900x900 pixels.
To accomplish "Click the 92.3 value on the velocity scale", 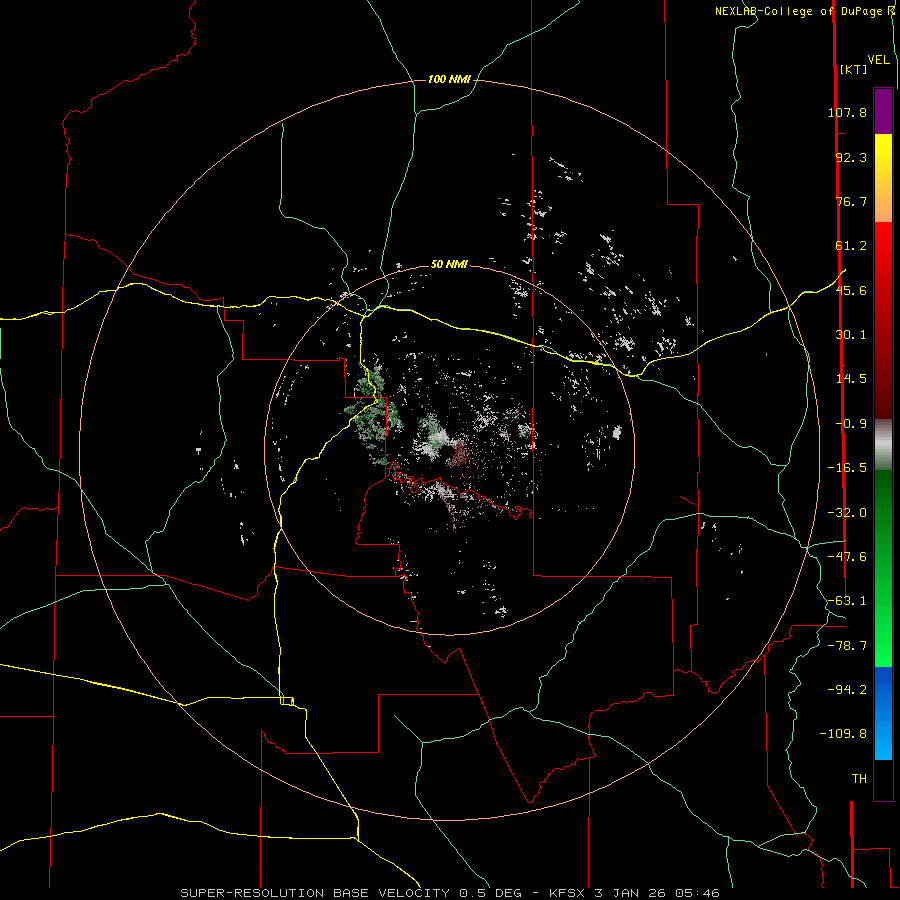I will [x=851, y=157].
